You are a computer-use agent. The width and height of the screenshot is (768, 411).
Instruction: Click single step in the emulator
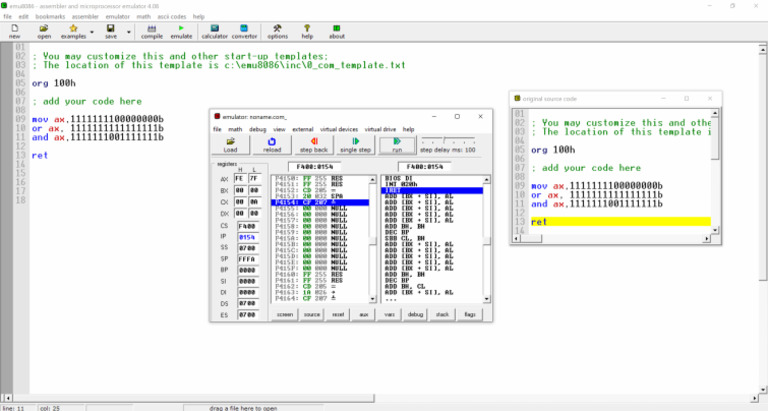click(x=355, y=145)
